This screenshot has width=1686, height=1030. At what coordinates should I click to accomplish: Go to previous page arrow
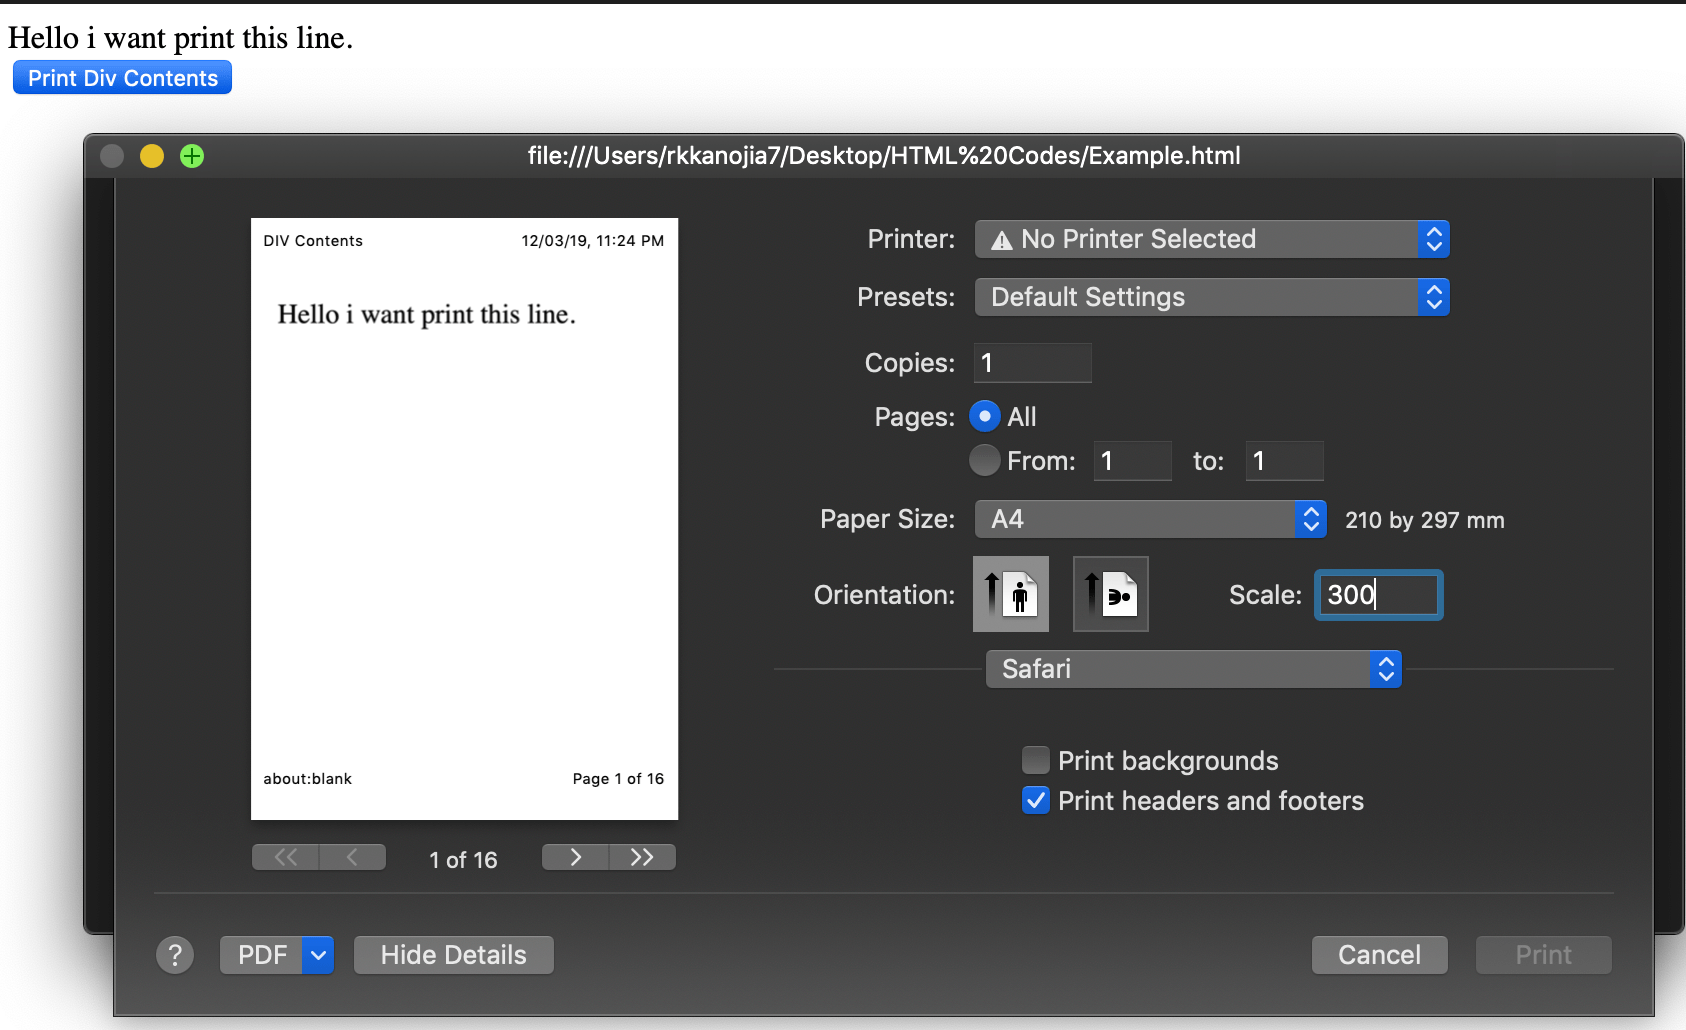point(352,857)
